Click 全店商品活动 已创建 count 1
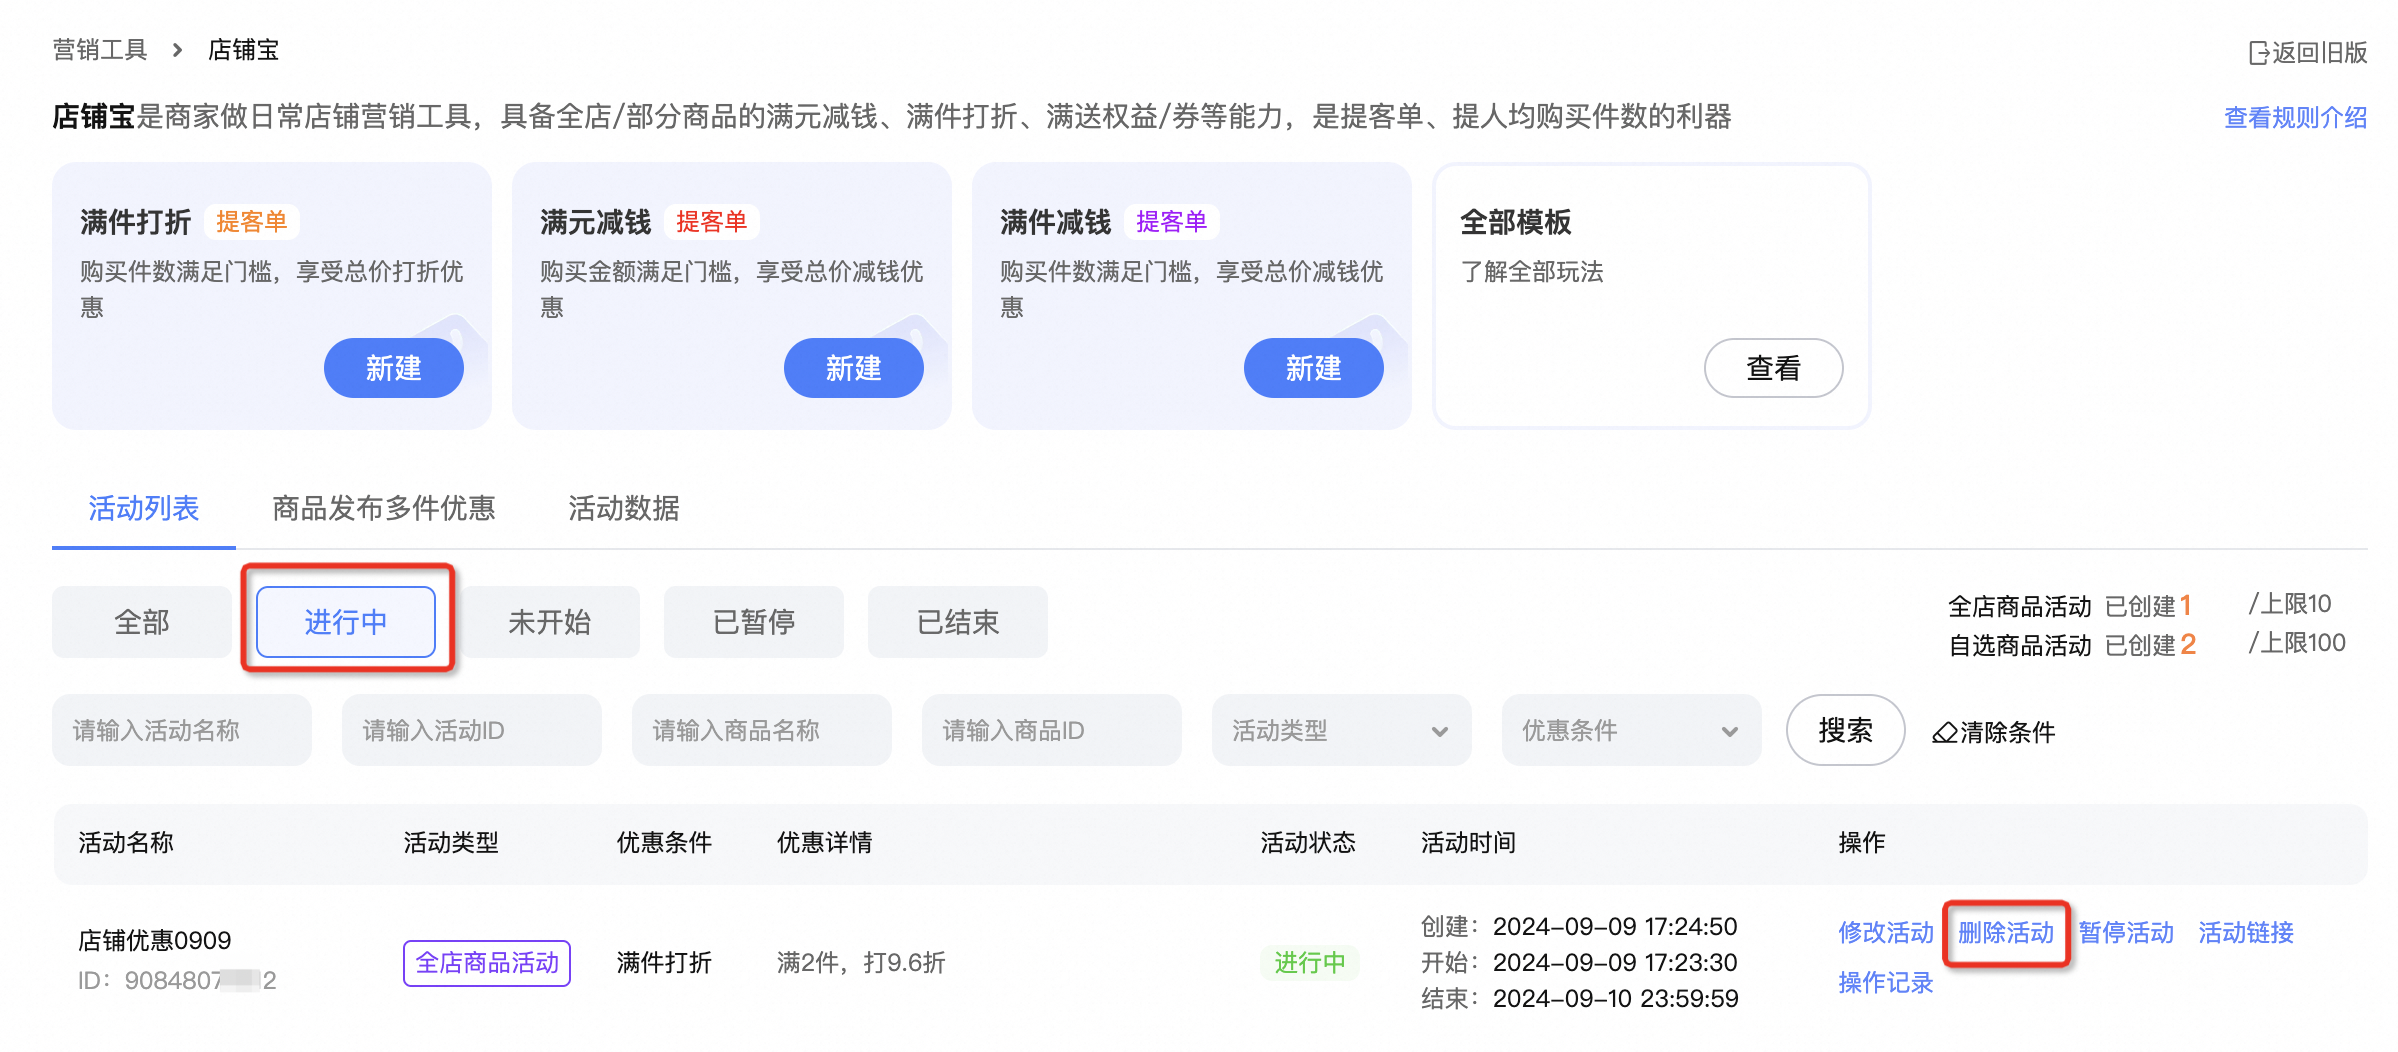This screenshot has height=1052, width=2398. click(2186, 606)
